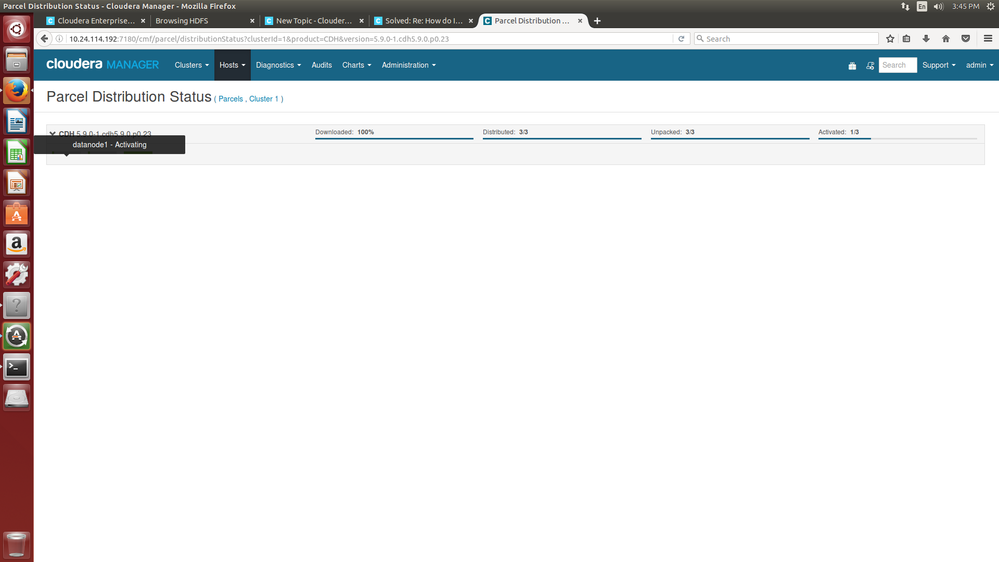The image size is (999, 562).
Task: Launch Firefox from the dock
Action: (x=17, y=90)
